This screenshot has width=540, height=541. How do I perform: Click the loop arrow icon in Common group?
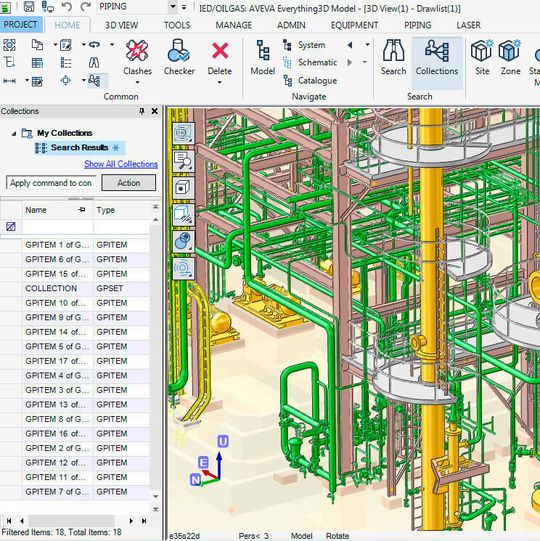[x=94, y=45]
